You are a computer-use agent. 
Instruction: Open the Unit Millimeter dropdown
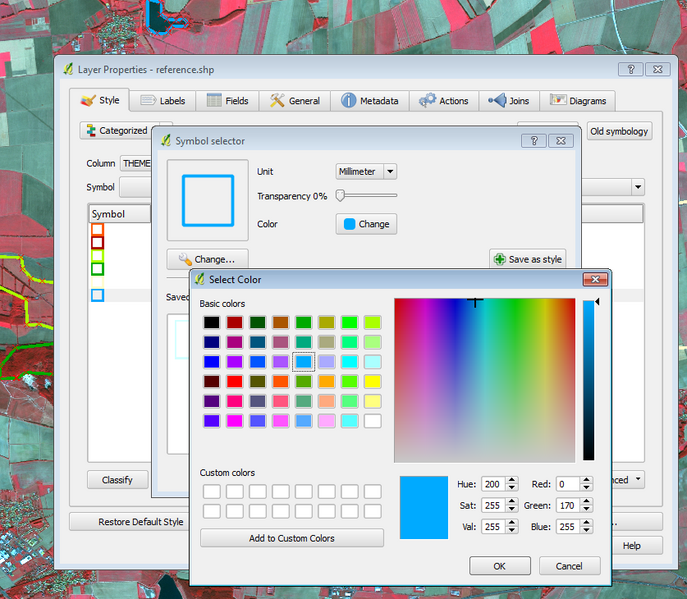point(366,171)
